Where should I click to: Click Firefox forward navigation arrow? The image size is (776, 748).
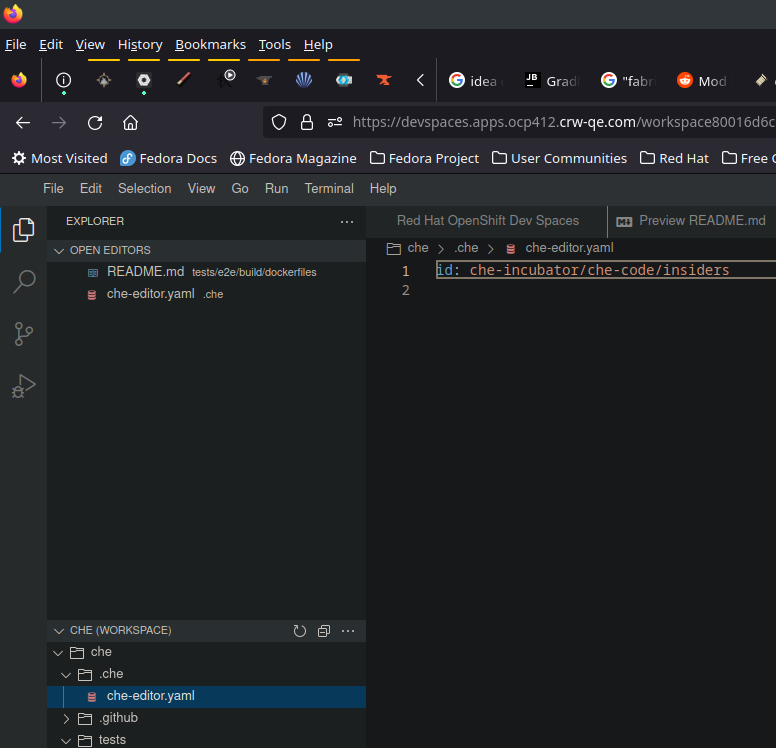point(59,122)
